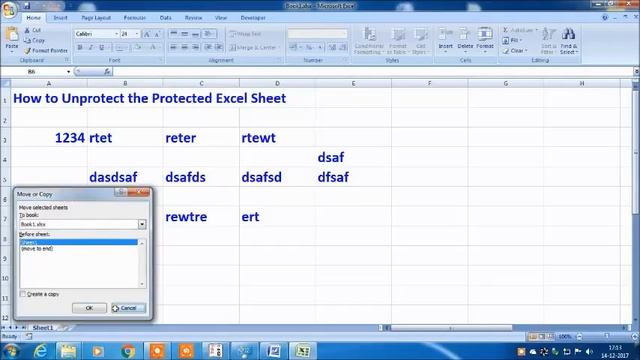Click the Insert cells icon
640x360 pixels.
(445, 34)
